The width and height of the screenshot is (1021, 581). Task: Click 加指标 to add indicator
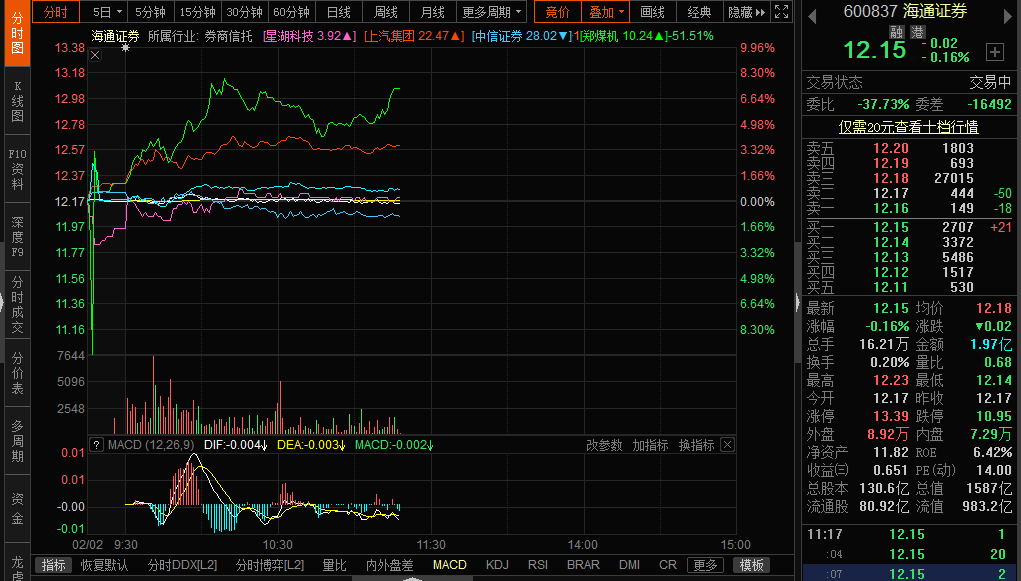pyautogui.click(x=650, y=445)
